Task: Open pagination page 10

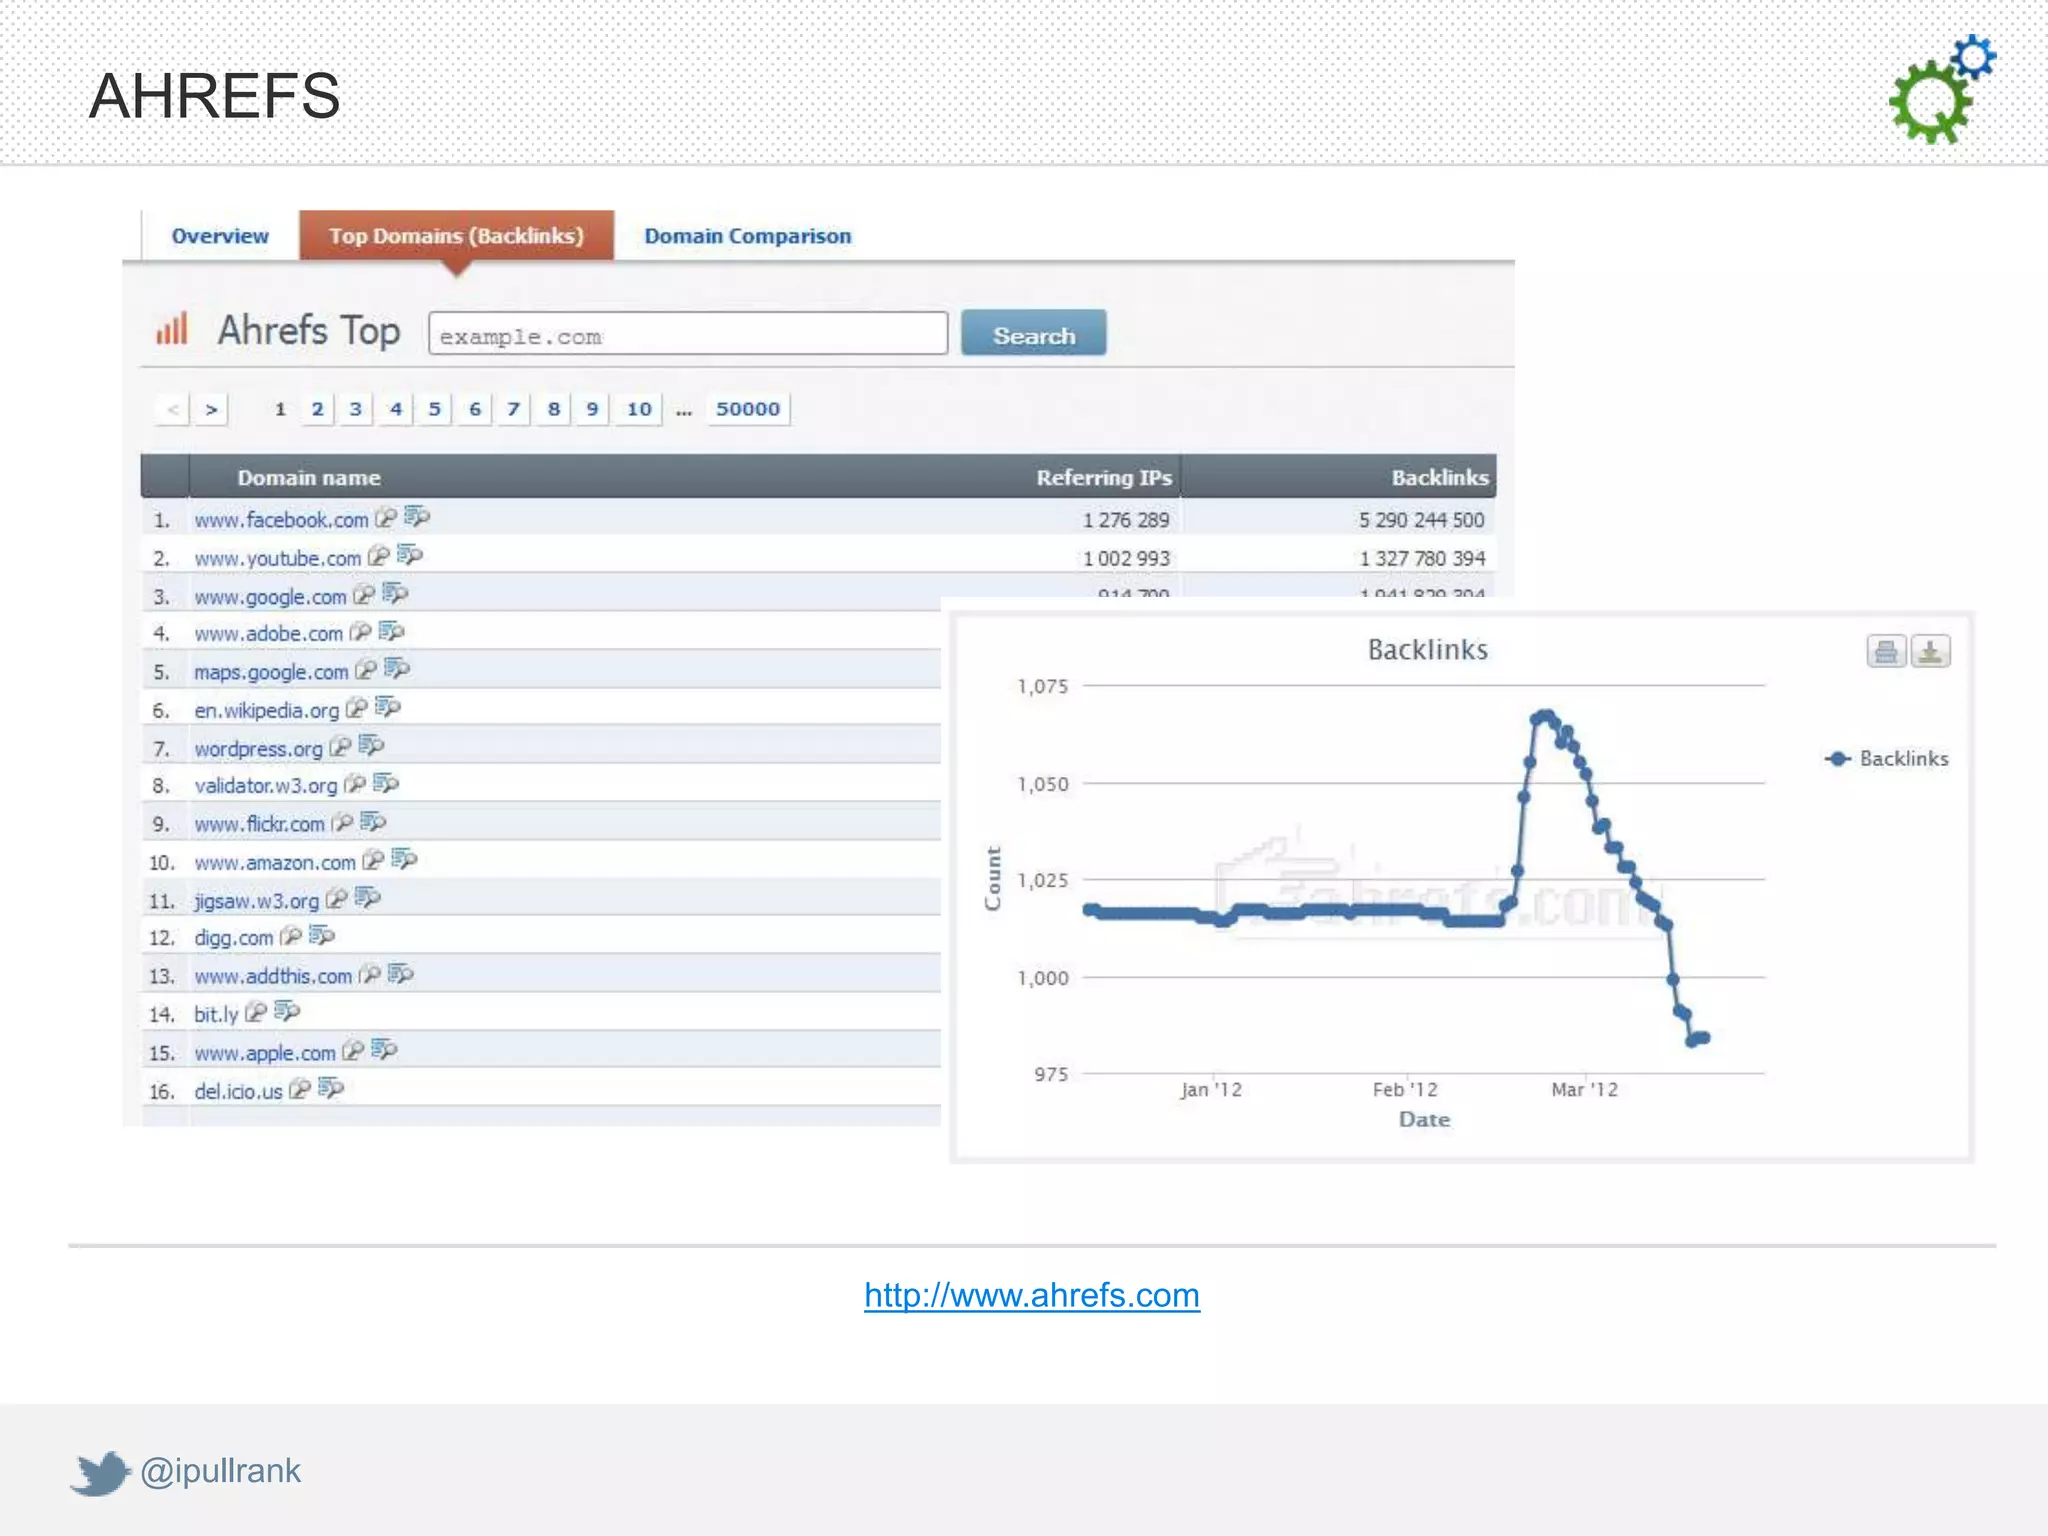Action: (x=639, y=409)
